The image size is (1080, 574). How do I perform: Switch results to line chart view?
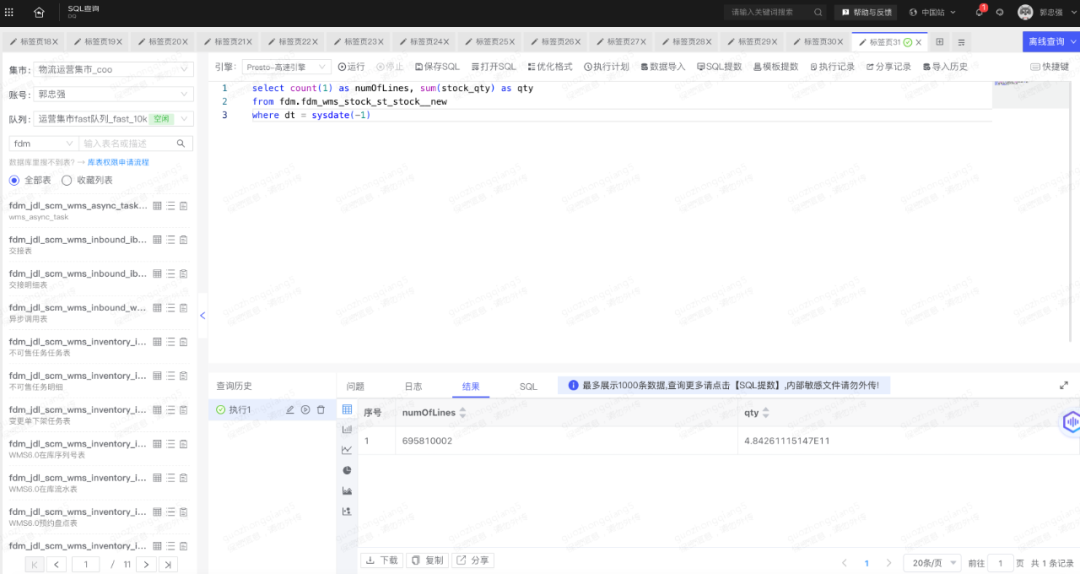pyautogui.click(x=347, y=450)
